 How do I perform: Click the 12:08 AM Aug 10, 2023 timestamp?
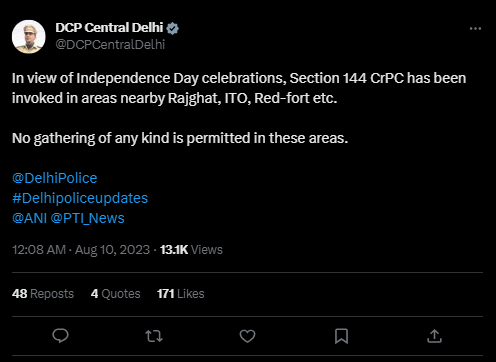click(81, 250)
